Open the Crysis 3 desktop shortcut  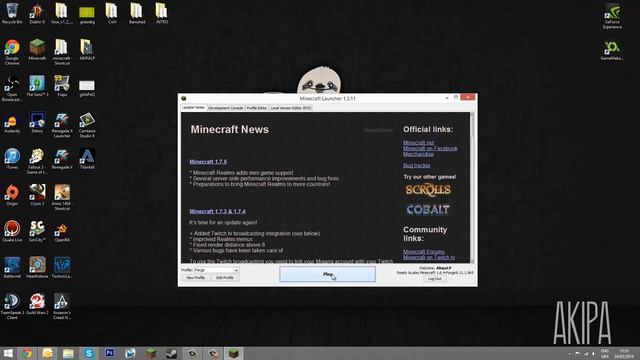pyautogui.click(x=37, y=195)
